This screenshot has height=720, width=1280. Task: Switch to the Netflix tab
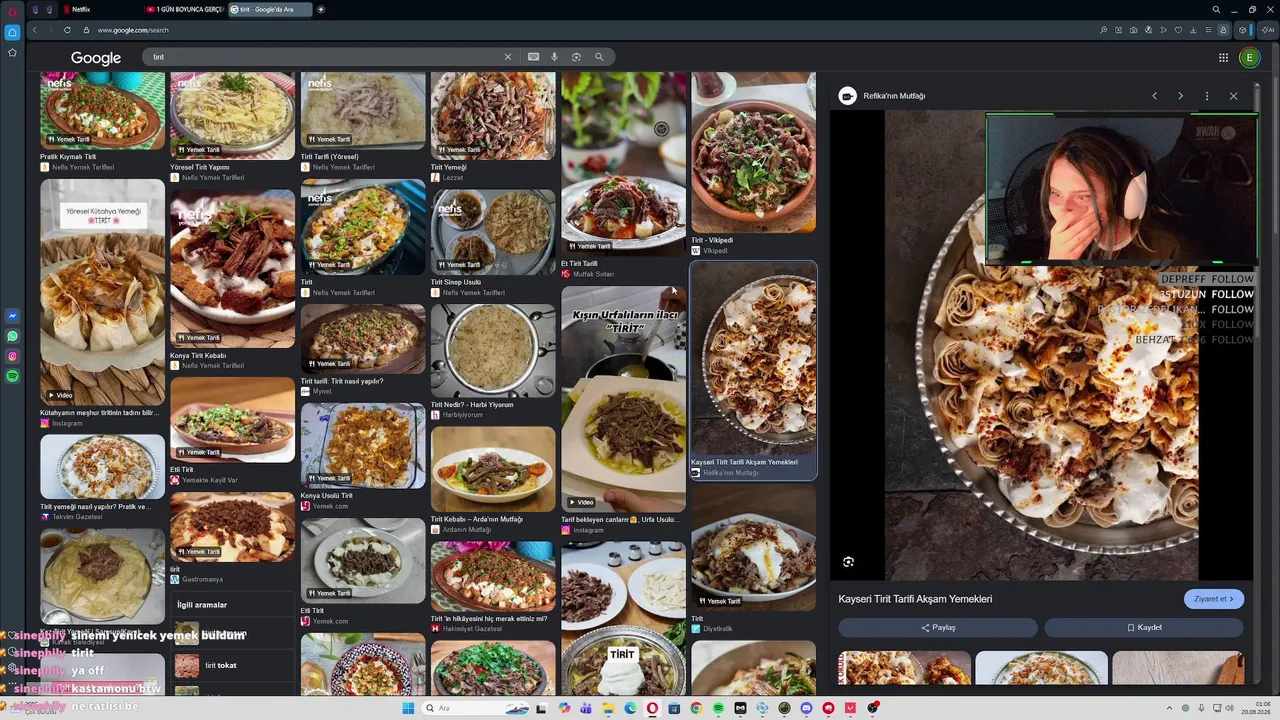tap(98, 9)
